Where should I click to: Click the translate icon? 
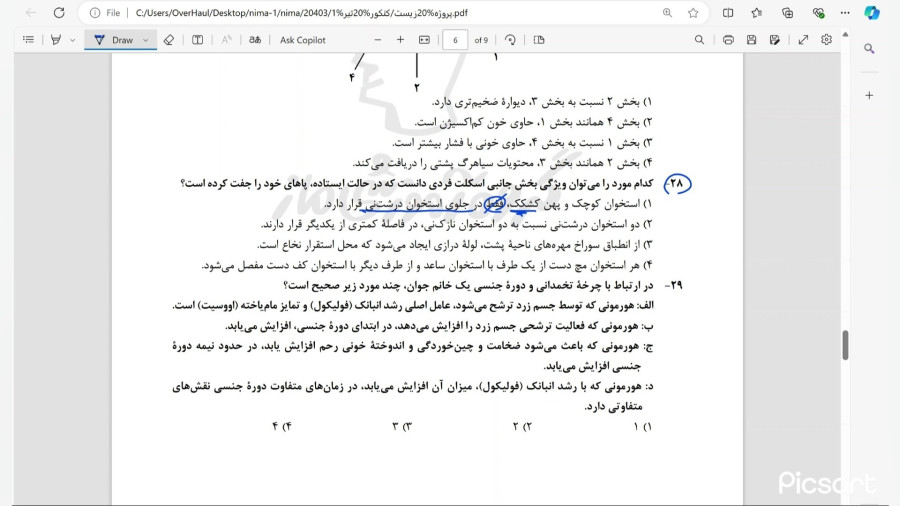pos(255,40)
